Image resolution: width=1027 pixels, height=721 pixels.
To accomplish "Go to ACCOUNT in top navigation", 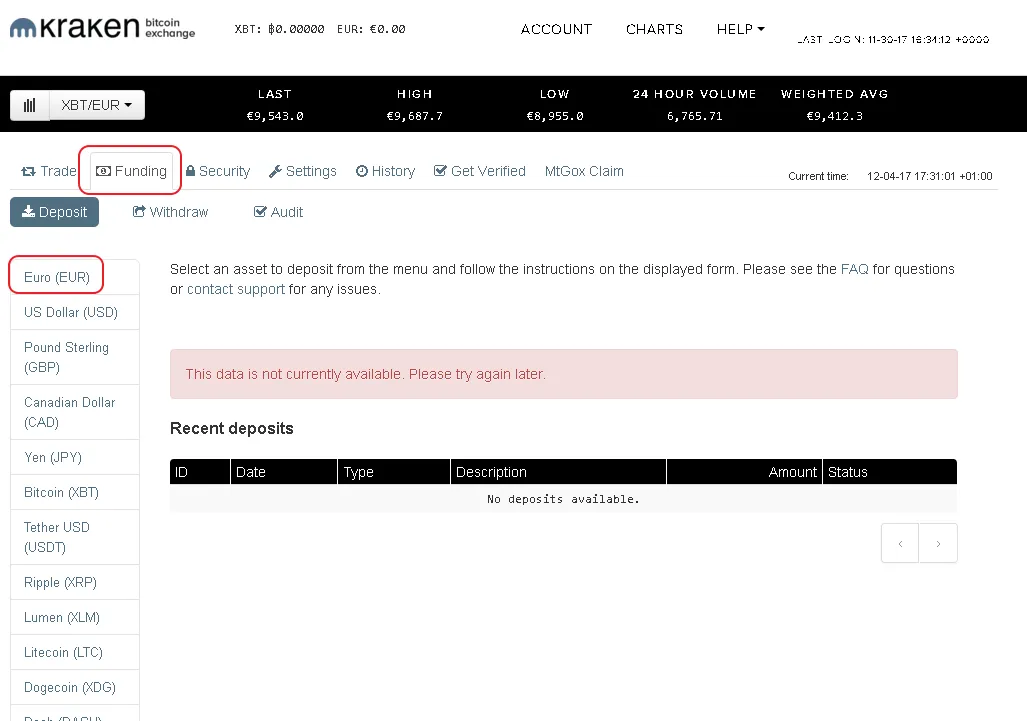I will [x=556, y=29].
